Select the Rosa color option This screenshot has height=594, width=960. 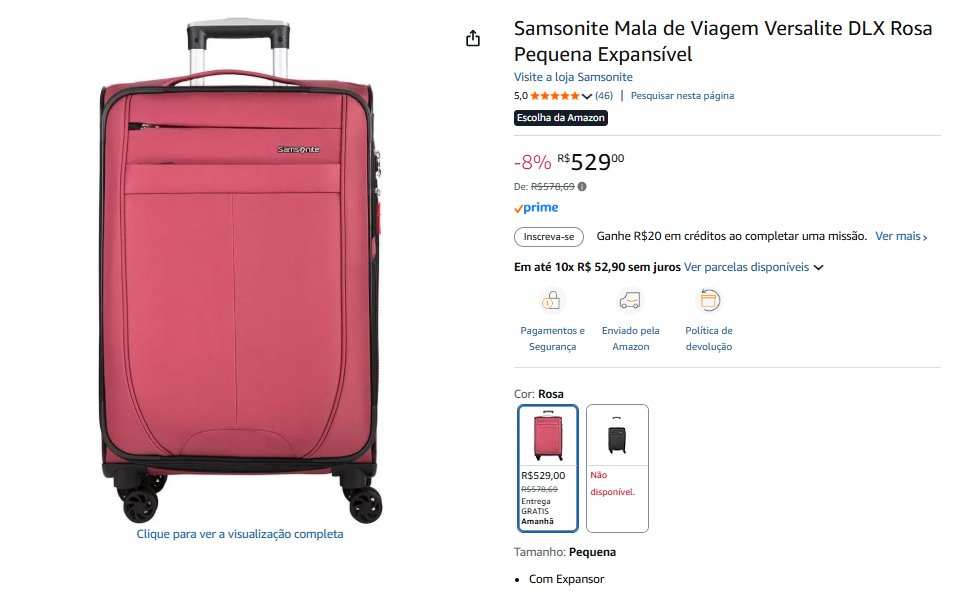point(548,468)
